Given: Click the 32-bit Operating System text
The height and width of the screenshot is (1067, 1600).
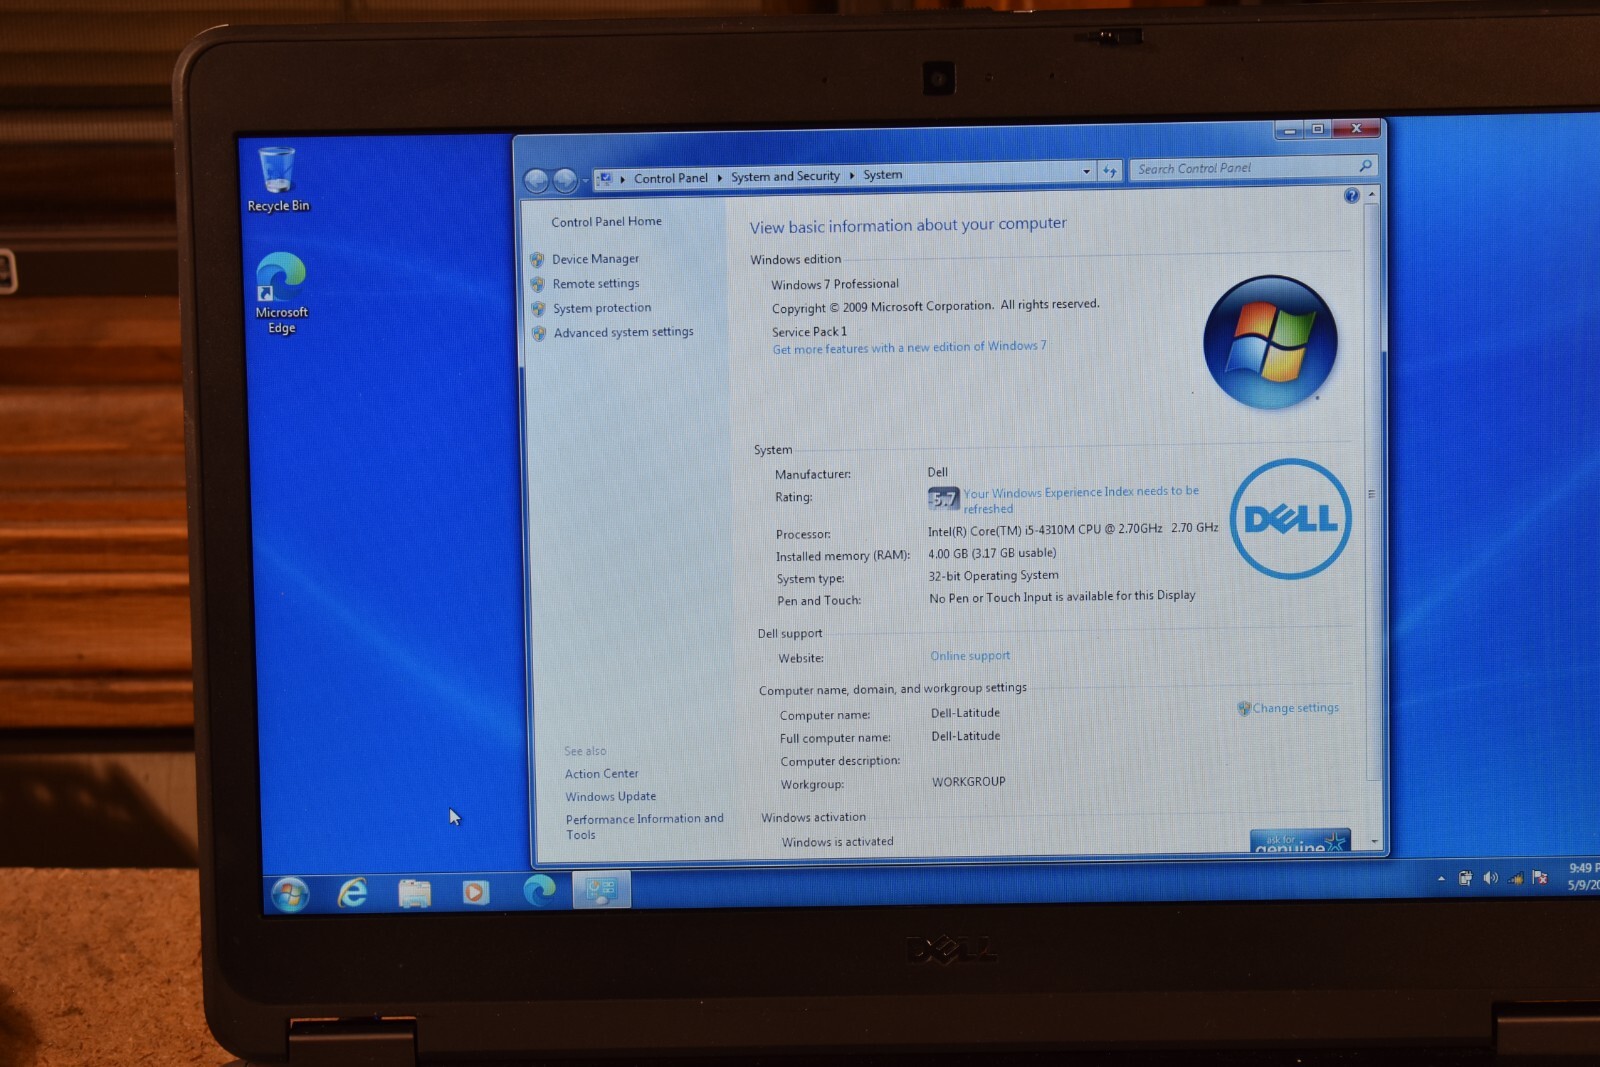Looking at the screenshot, I should (x=993, y=576).
